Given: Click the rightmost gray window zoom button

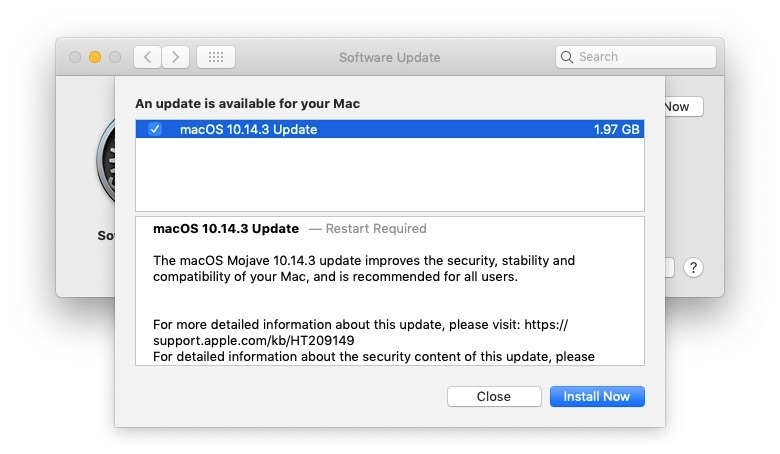Looking at the screenshot, I should click(x=115, y=57).
